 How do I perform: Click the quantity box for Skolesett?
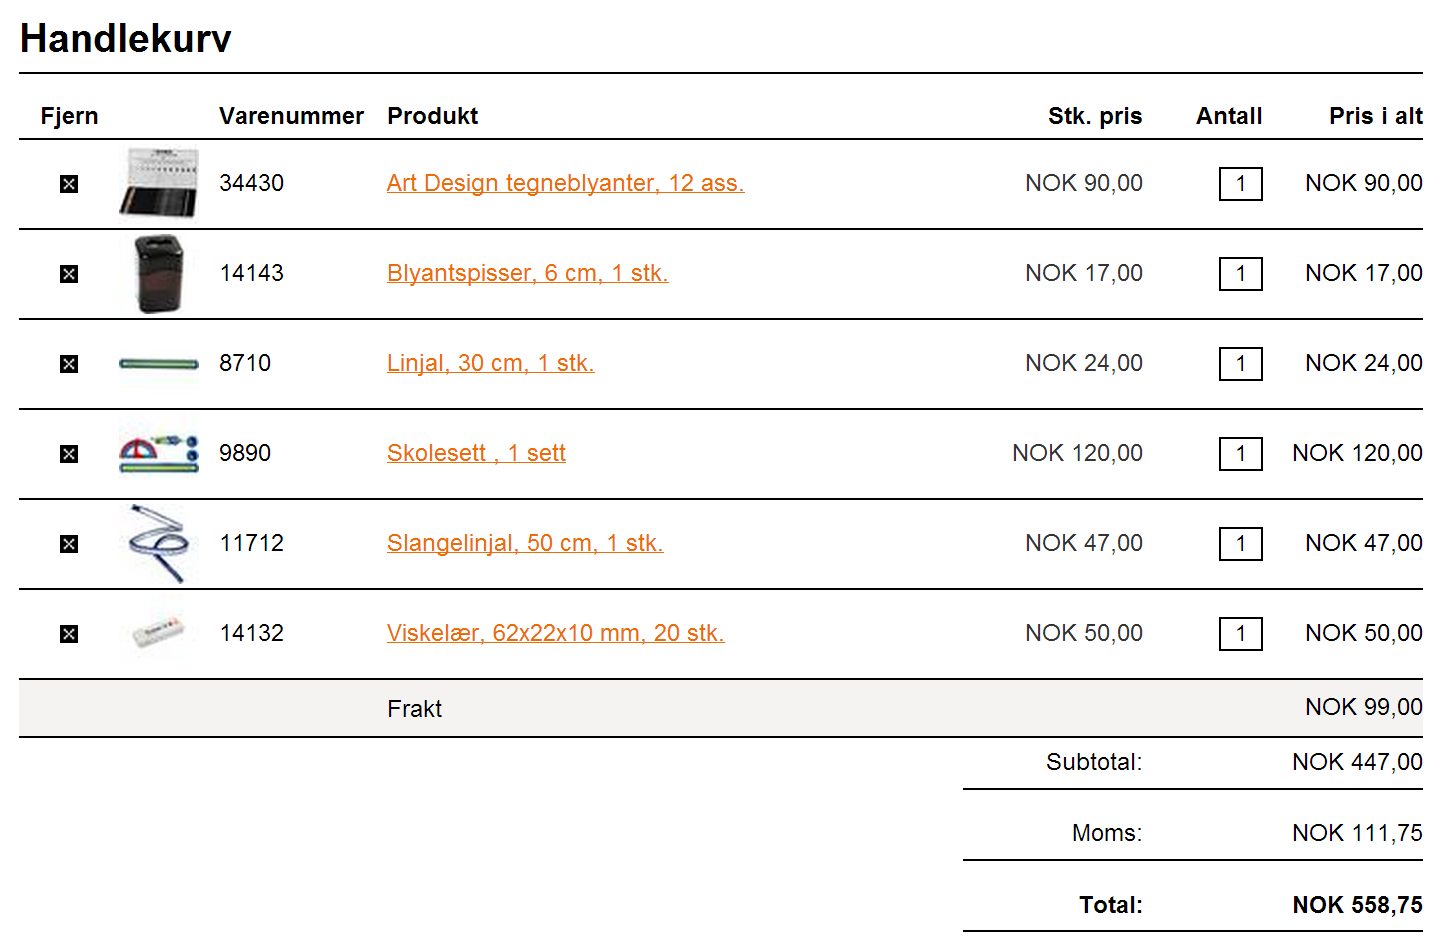click(1241, 454)
